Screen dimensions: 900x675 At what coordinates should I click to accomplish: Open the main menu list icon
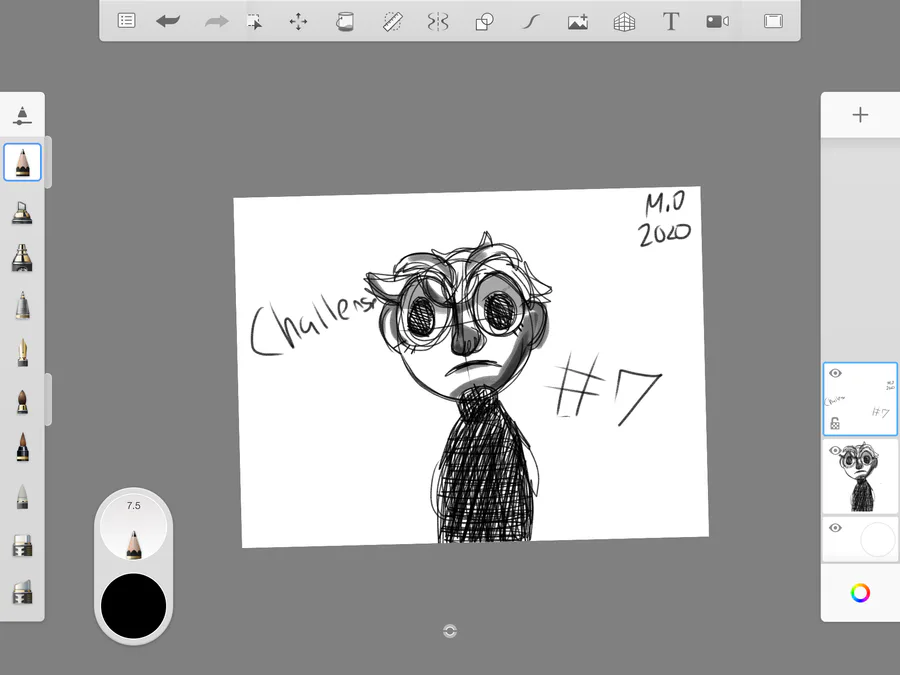click(126, 21)
